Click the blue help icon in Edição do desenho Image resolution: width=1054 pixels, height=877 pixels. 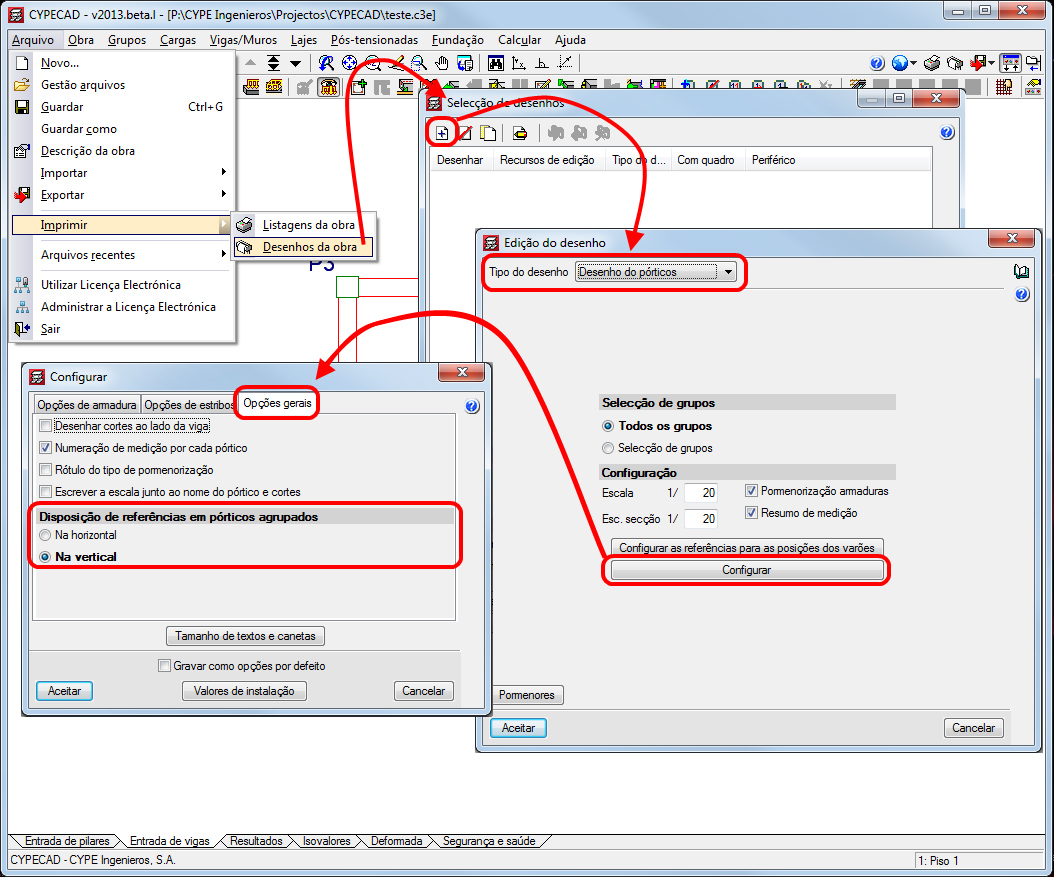[x=1022, y=294]
